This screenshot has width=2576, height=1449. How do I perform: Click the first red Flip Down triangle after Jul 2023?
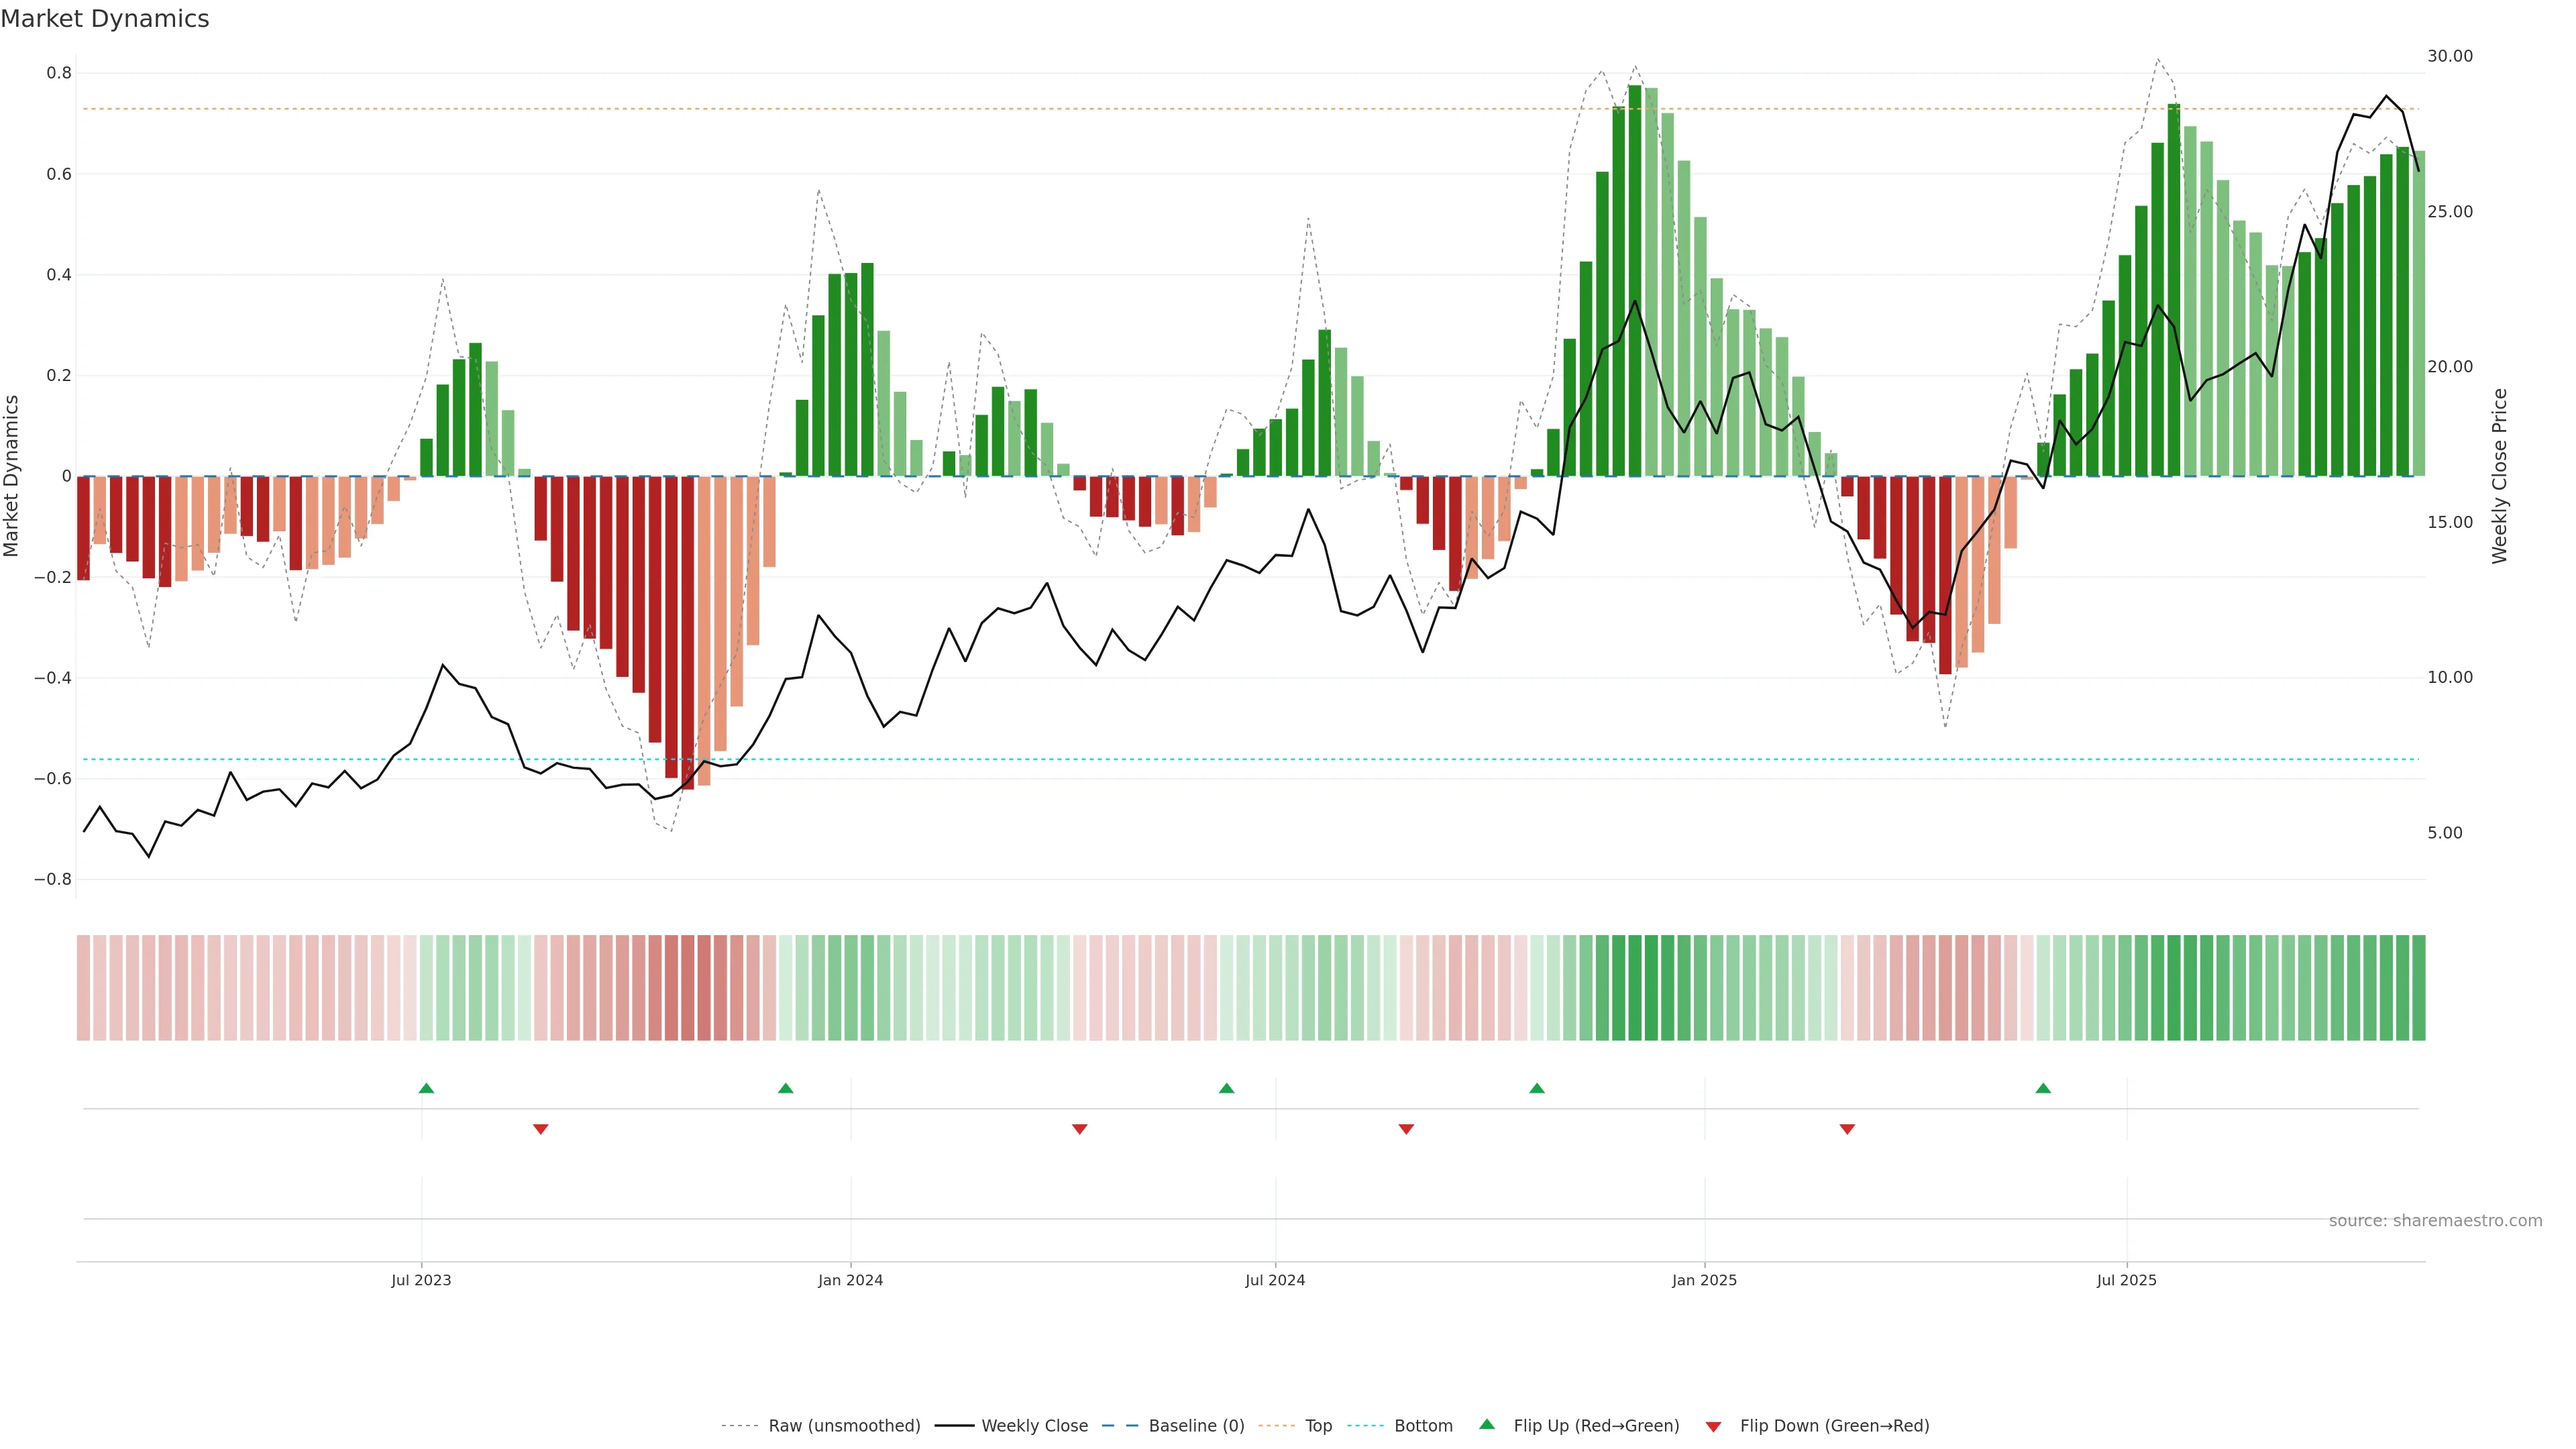[x=541, y=1129]
